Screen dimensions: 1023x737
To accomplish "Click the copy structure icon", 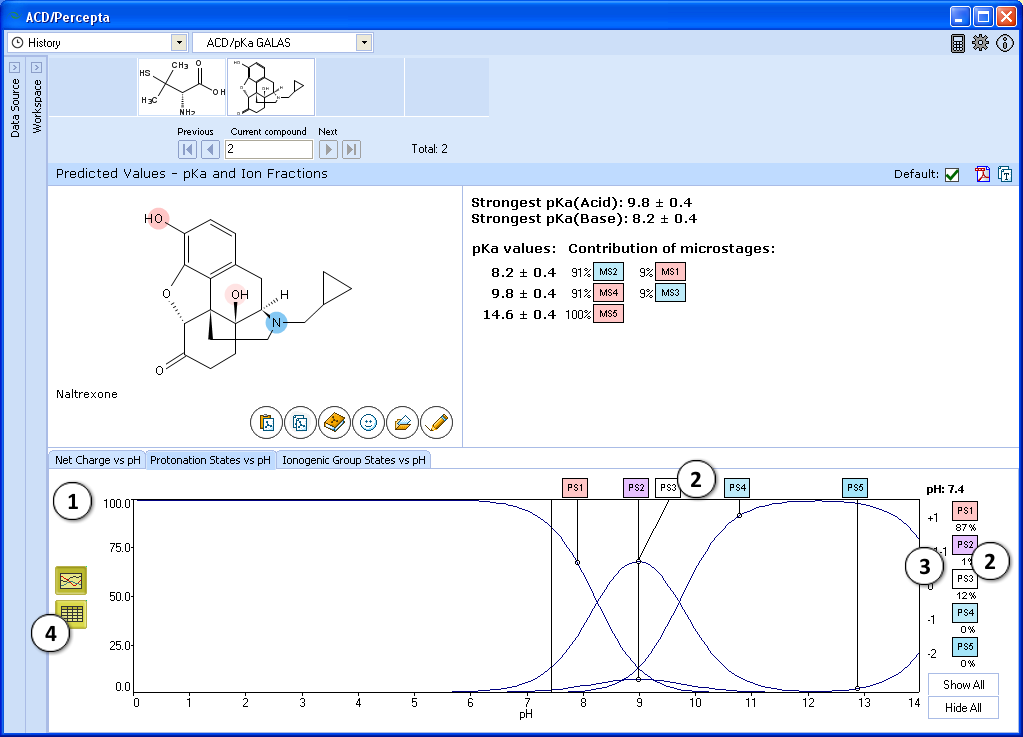I will point(300,423).
